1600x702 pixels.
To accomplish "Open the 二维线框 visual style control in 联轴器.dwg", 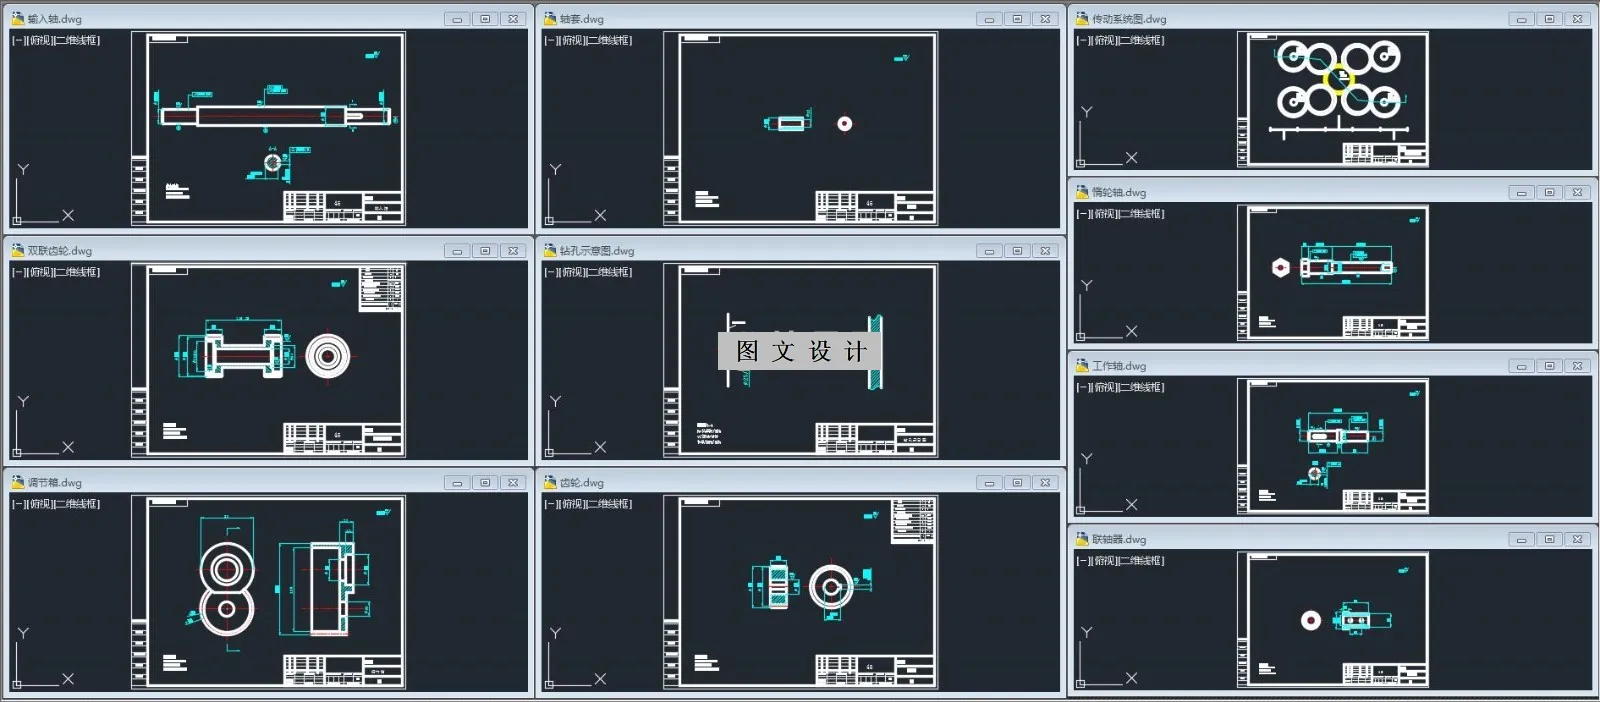I will pos(1140,561).
